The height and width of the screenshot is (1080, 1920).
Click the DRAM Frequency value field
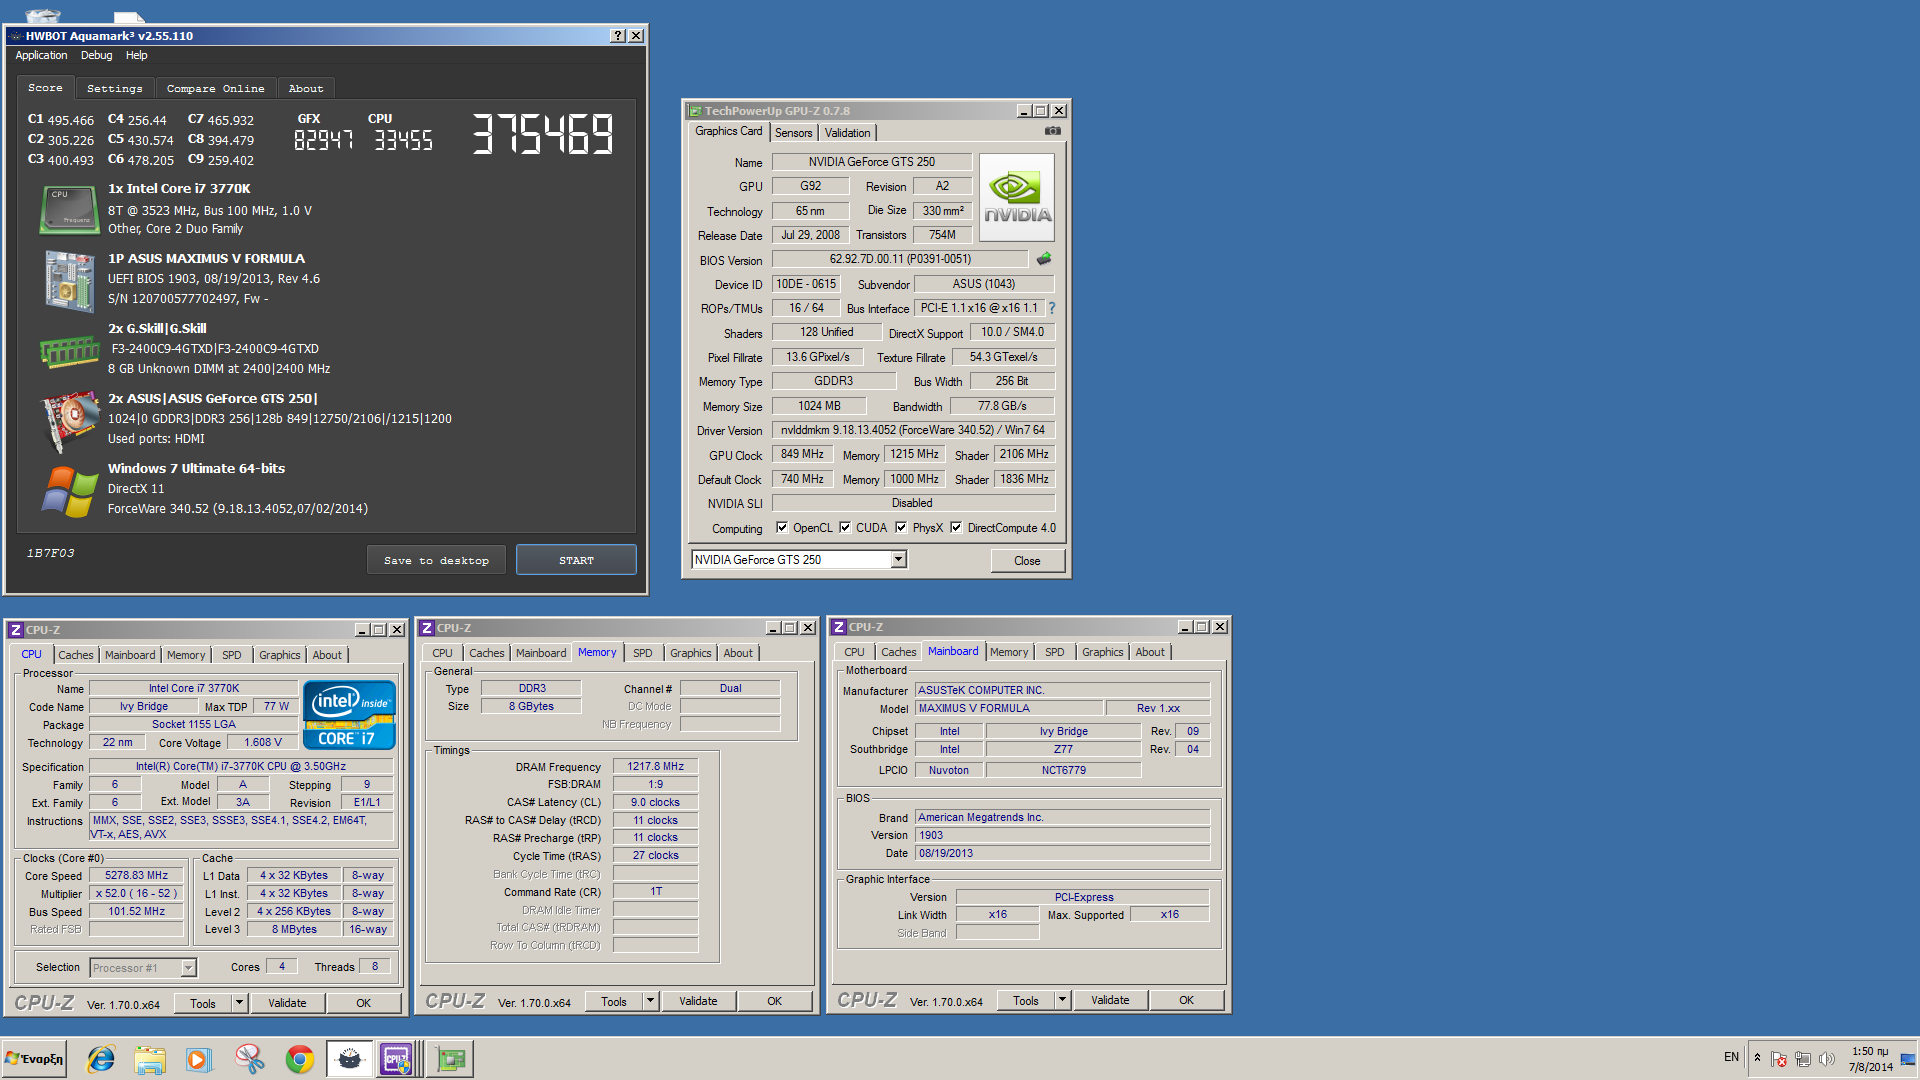(x=655, y=766)
